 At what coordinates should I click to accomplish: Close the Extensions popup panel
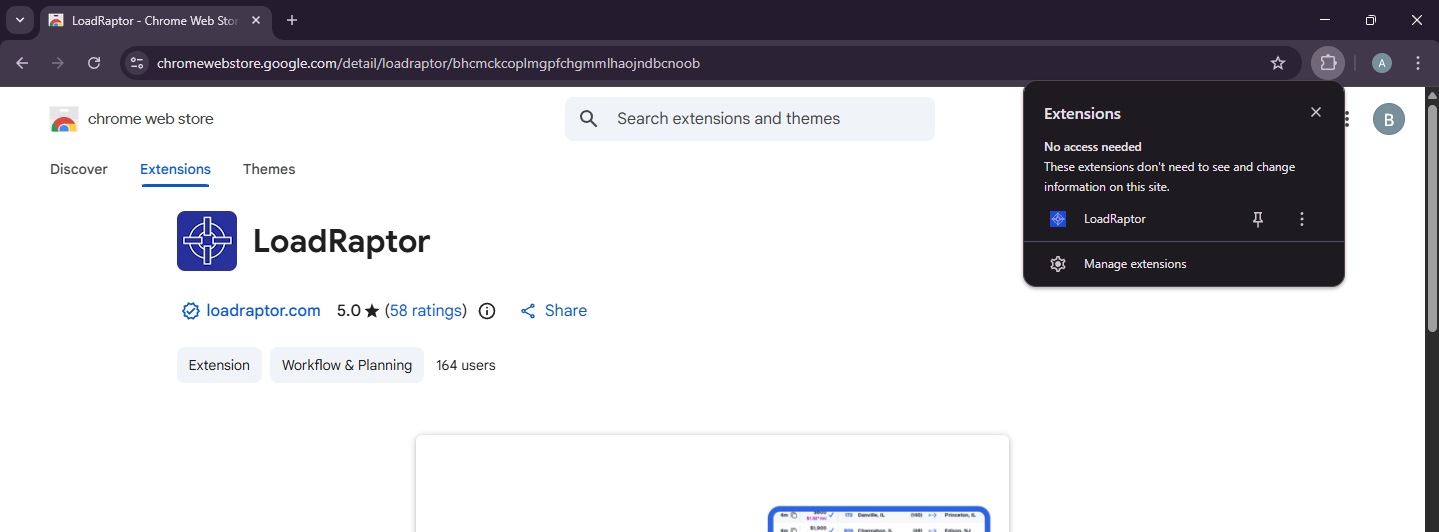pyautogui.click(x=1316, y=113)
